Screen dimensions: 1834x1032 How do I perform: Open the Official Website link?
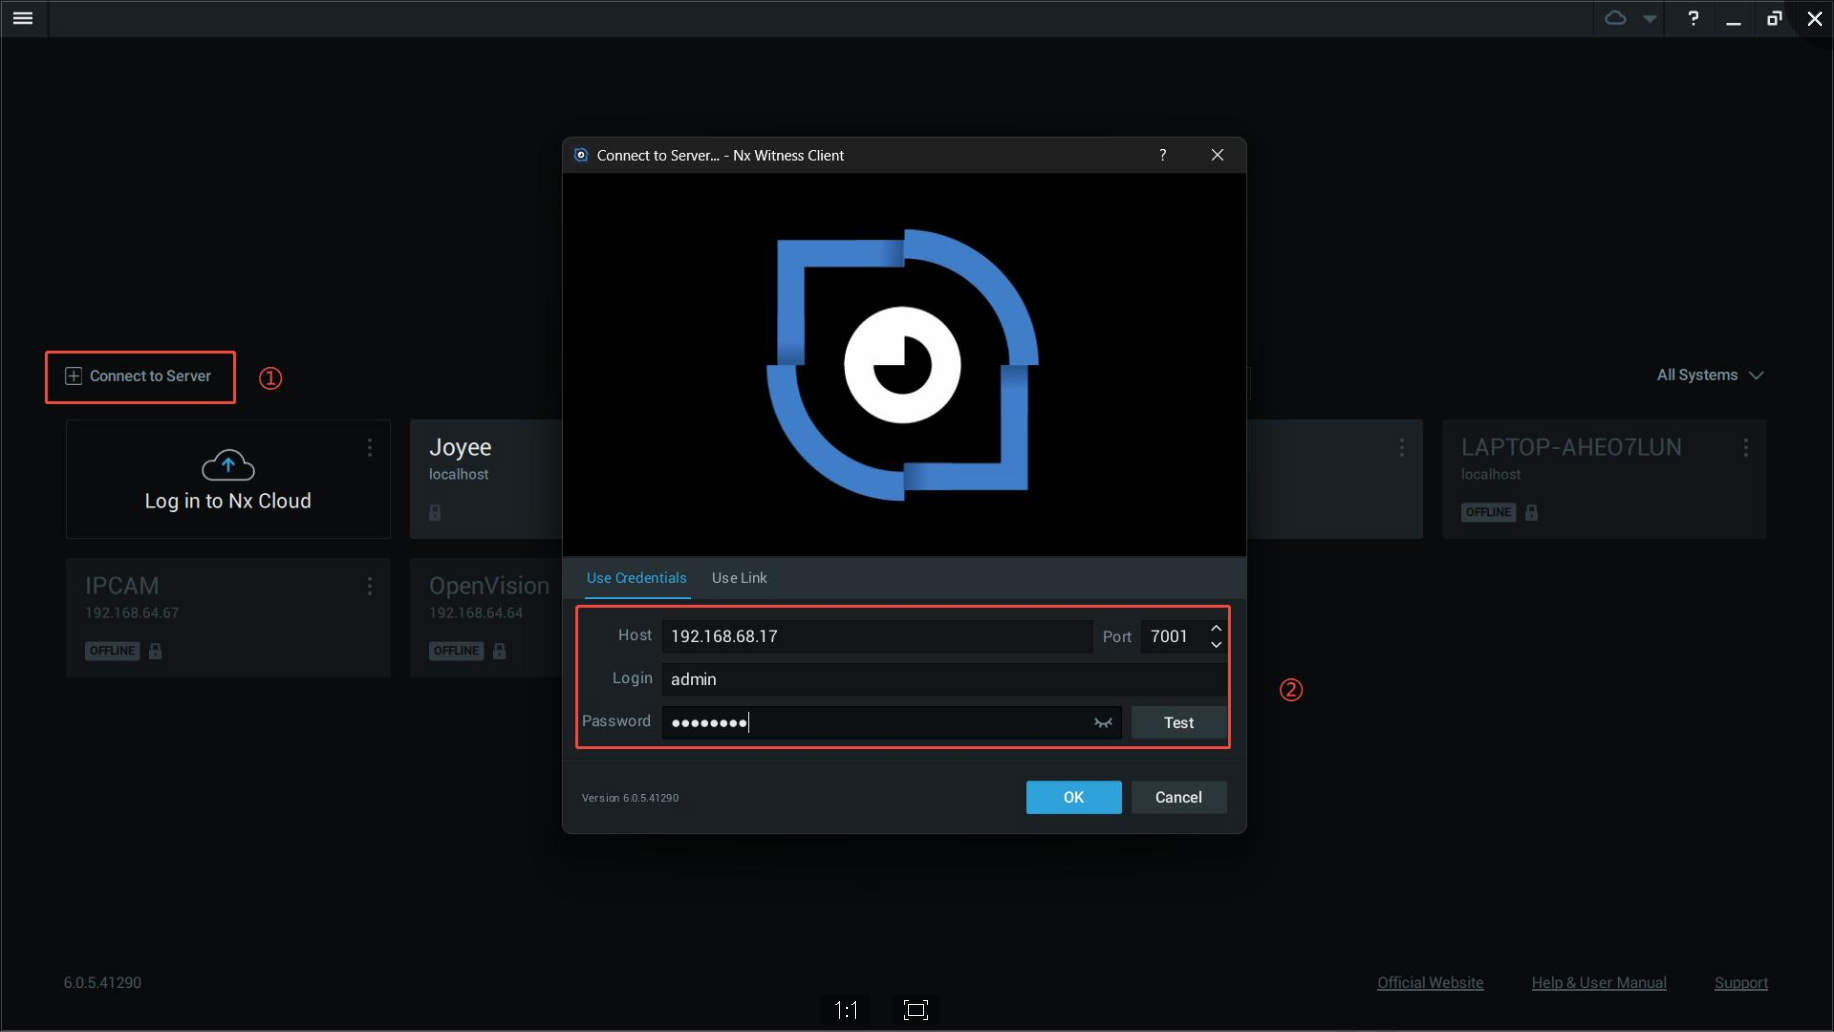tap(1430, 983)
